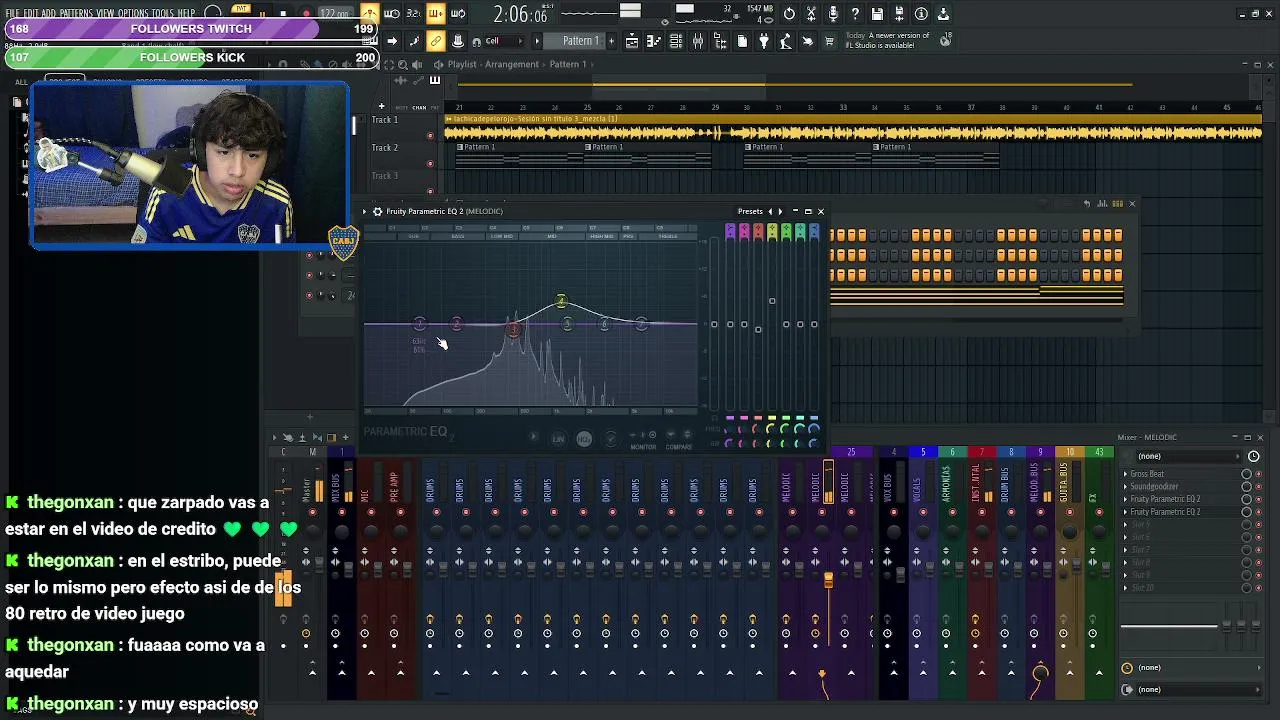
Task: Select next preset arrow in Parametric EQ 2
Action: tap(781, 211)
